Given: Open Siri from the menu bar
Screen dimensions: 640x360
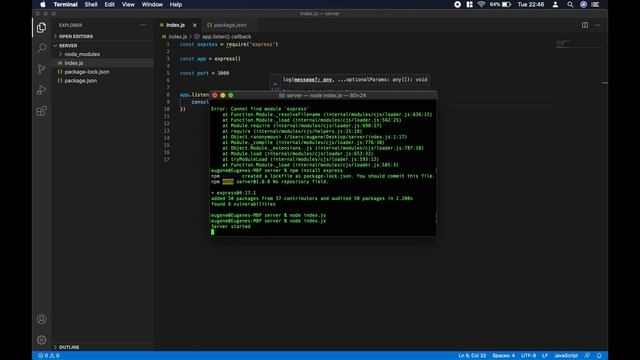Looking at the screenshot, I should [x=583, y=4].
